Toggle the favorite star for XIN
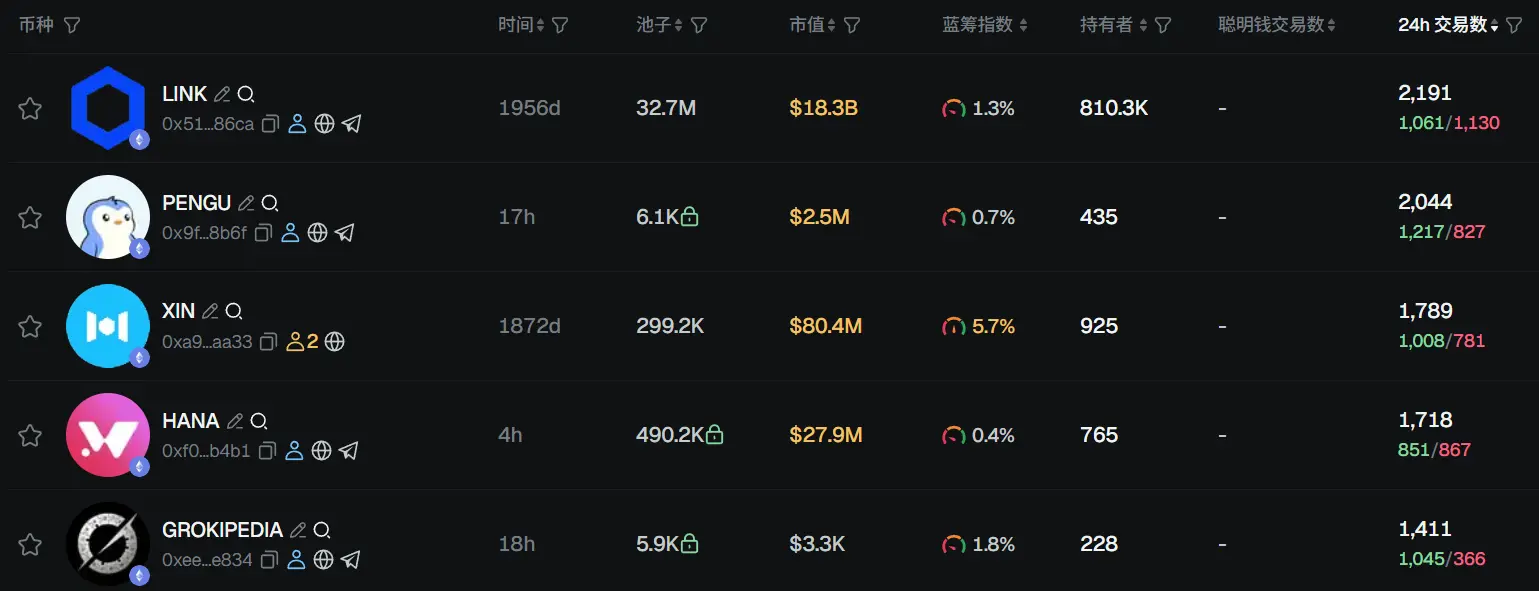The height and width of the screenshot is (591, 1539). coord(30,326)
